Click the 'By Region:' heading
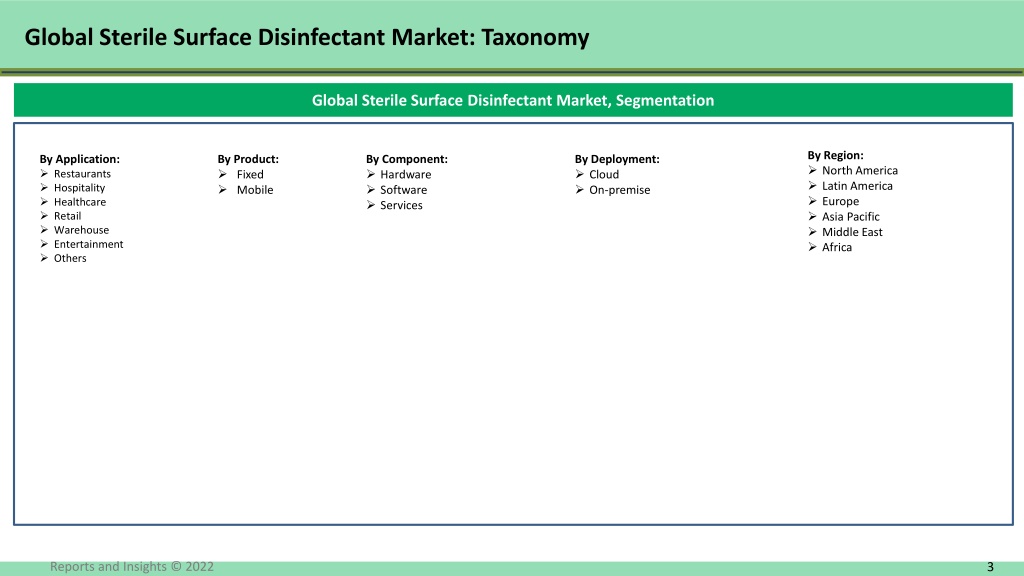The image size is (1024, 576). tap(835, 155)
